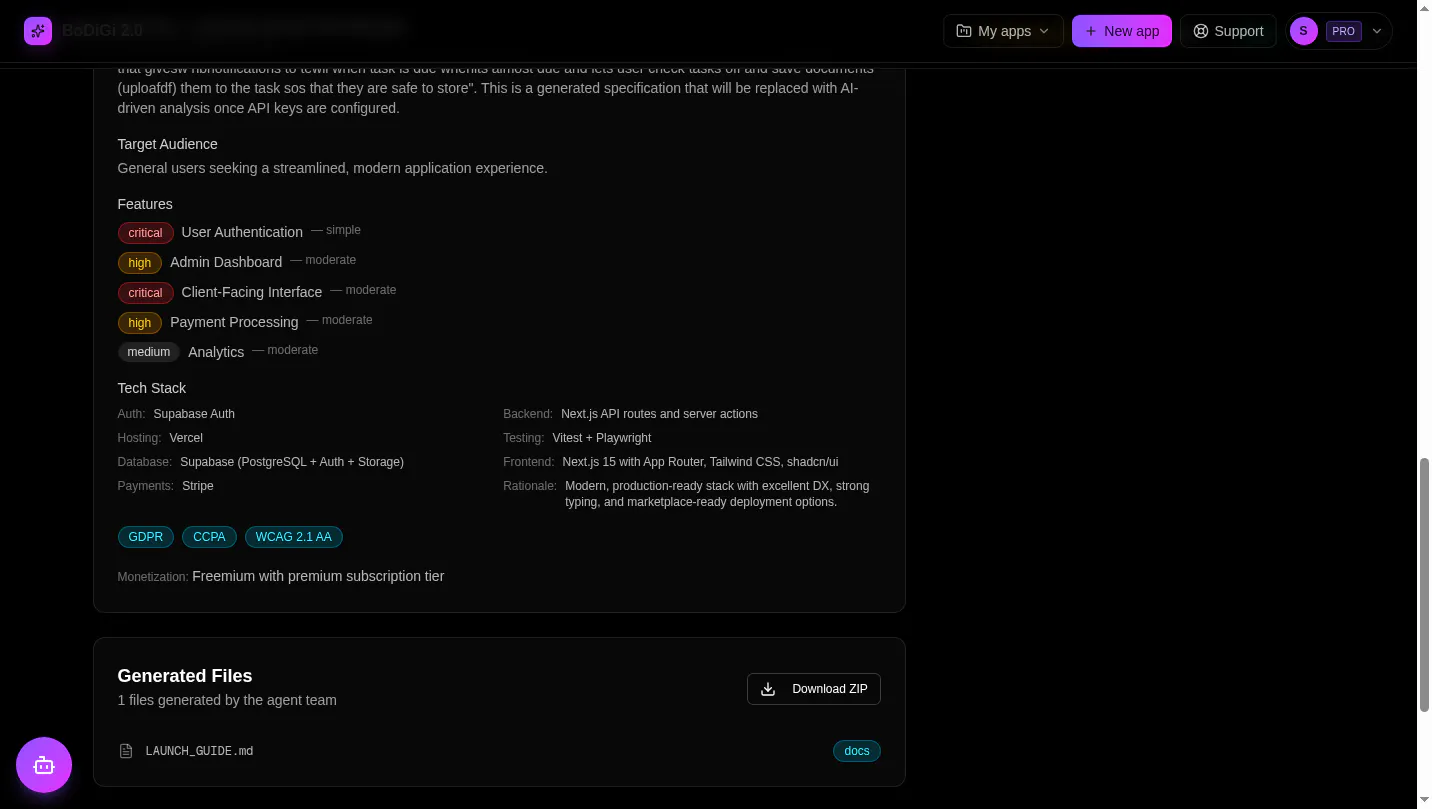This screenshot has height=809, width=1432.
Task: Expand the account menu chevron
Action: coord(1377,31)
